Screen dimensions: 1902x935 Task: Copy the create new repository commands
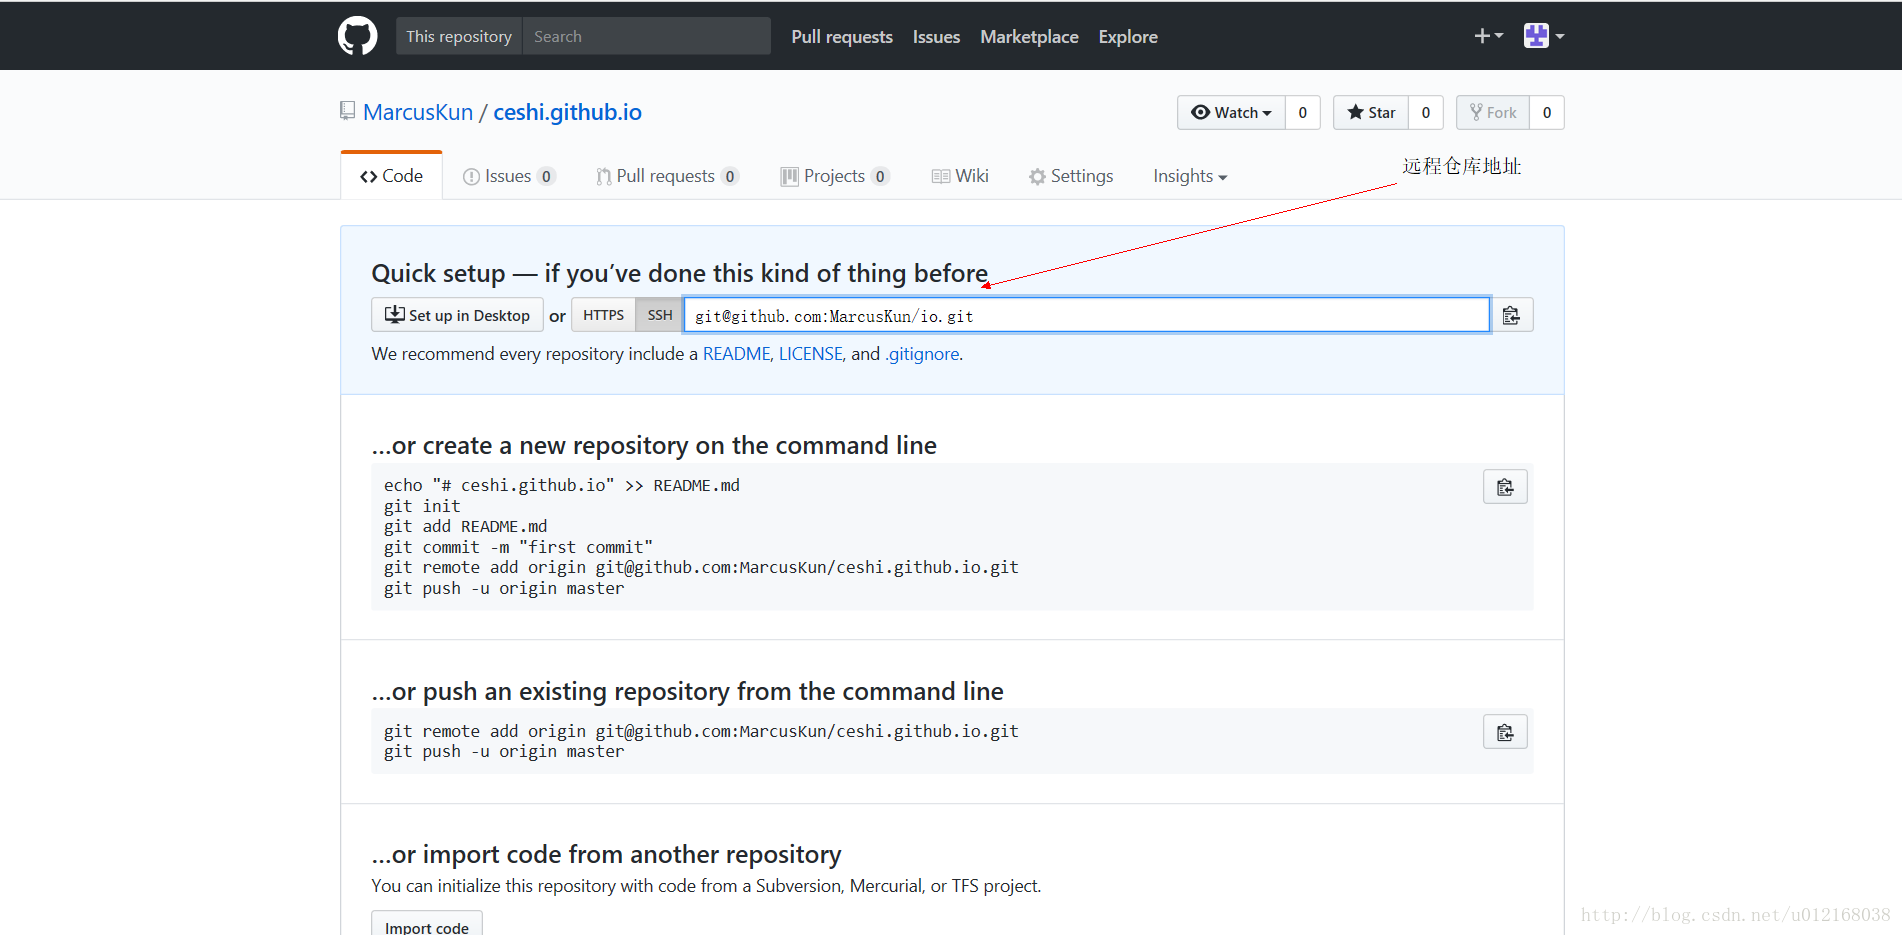pyautogui.click(x=1505, y=487)
